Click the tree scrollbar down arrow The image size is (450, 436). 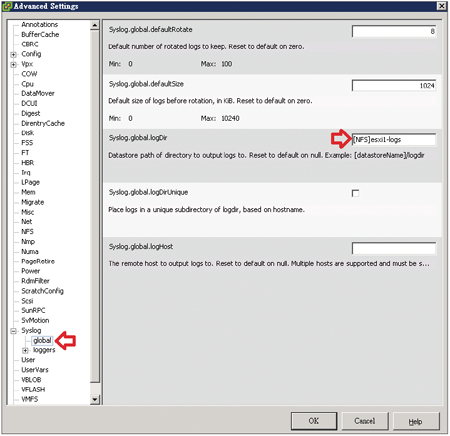pos(95,399)
